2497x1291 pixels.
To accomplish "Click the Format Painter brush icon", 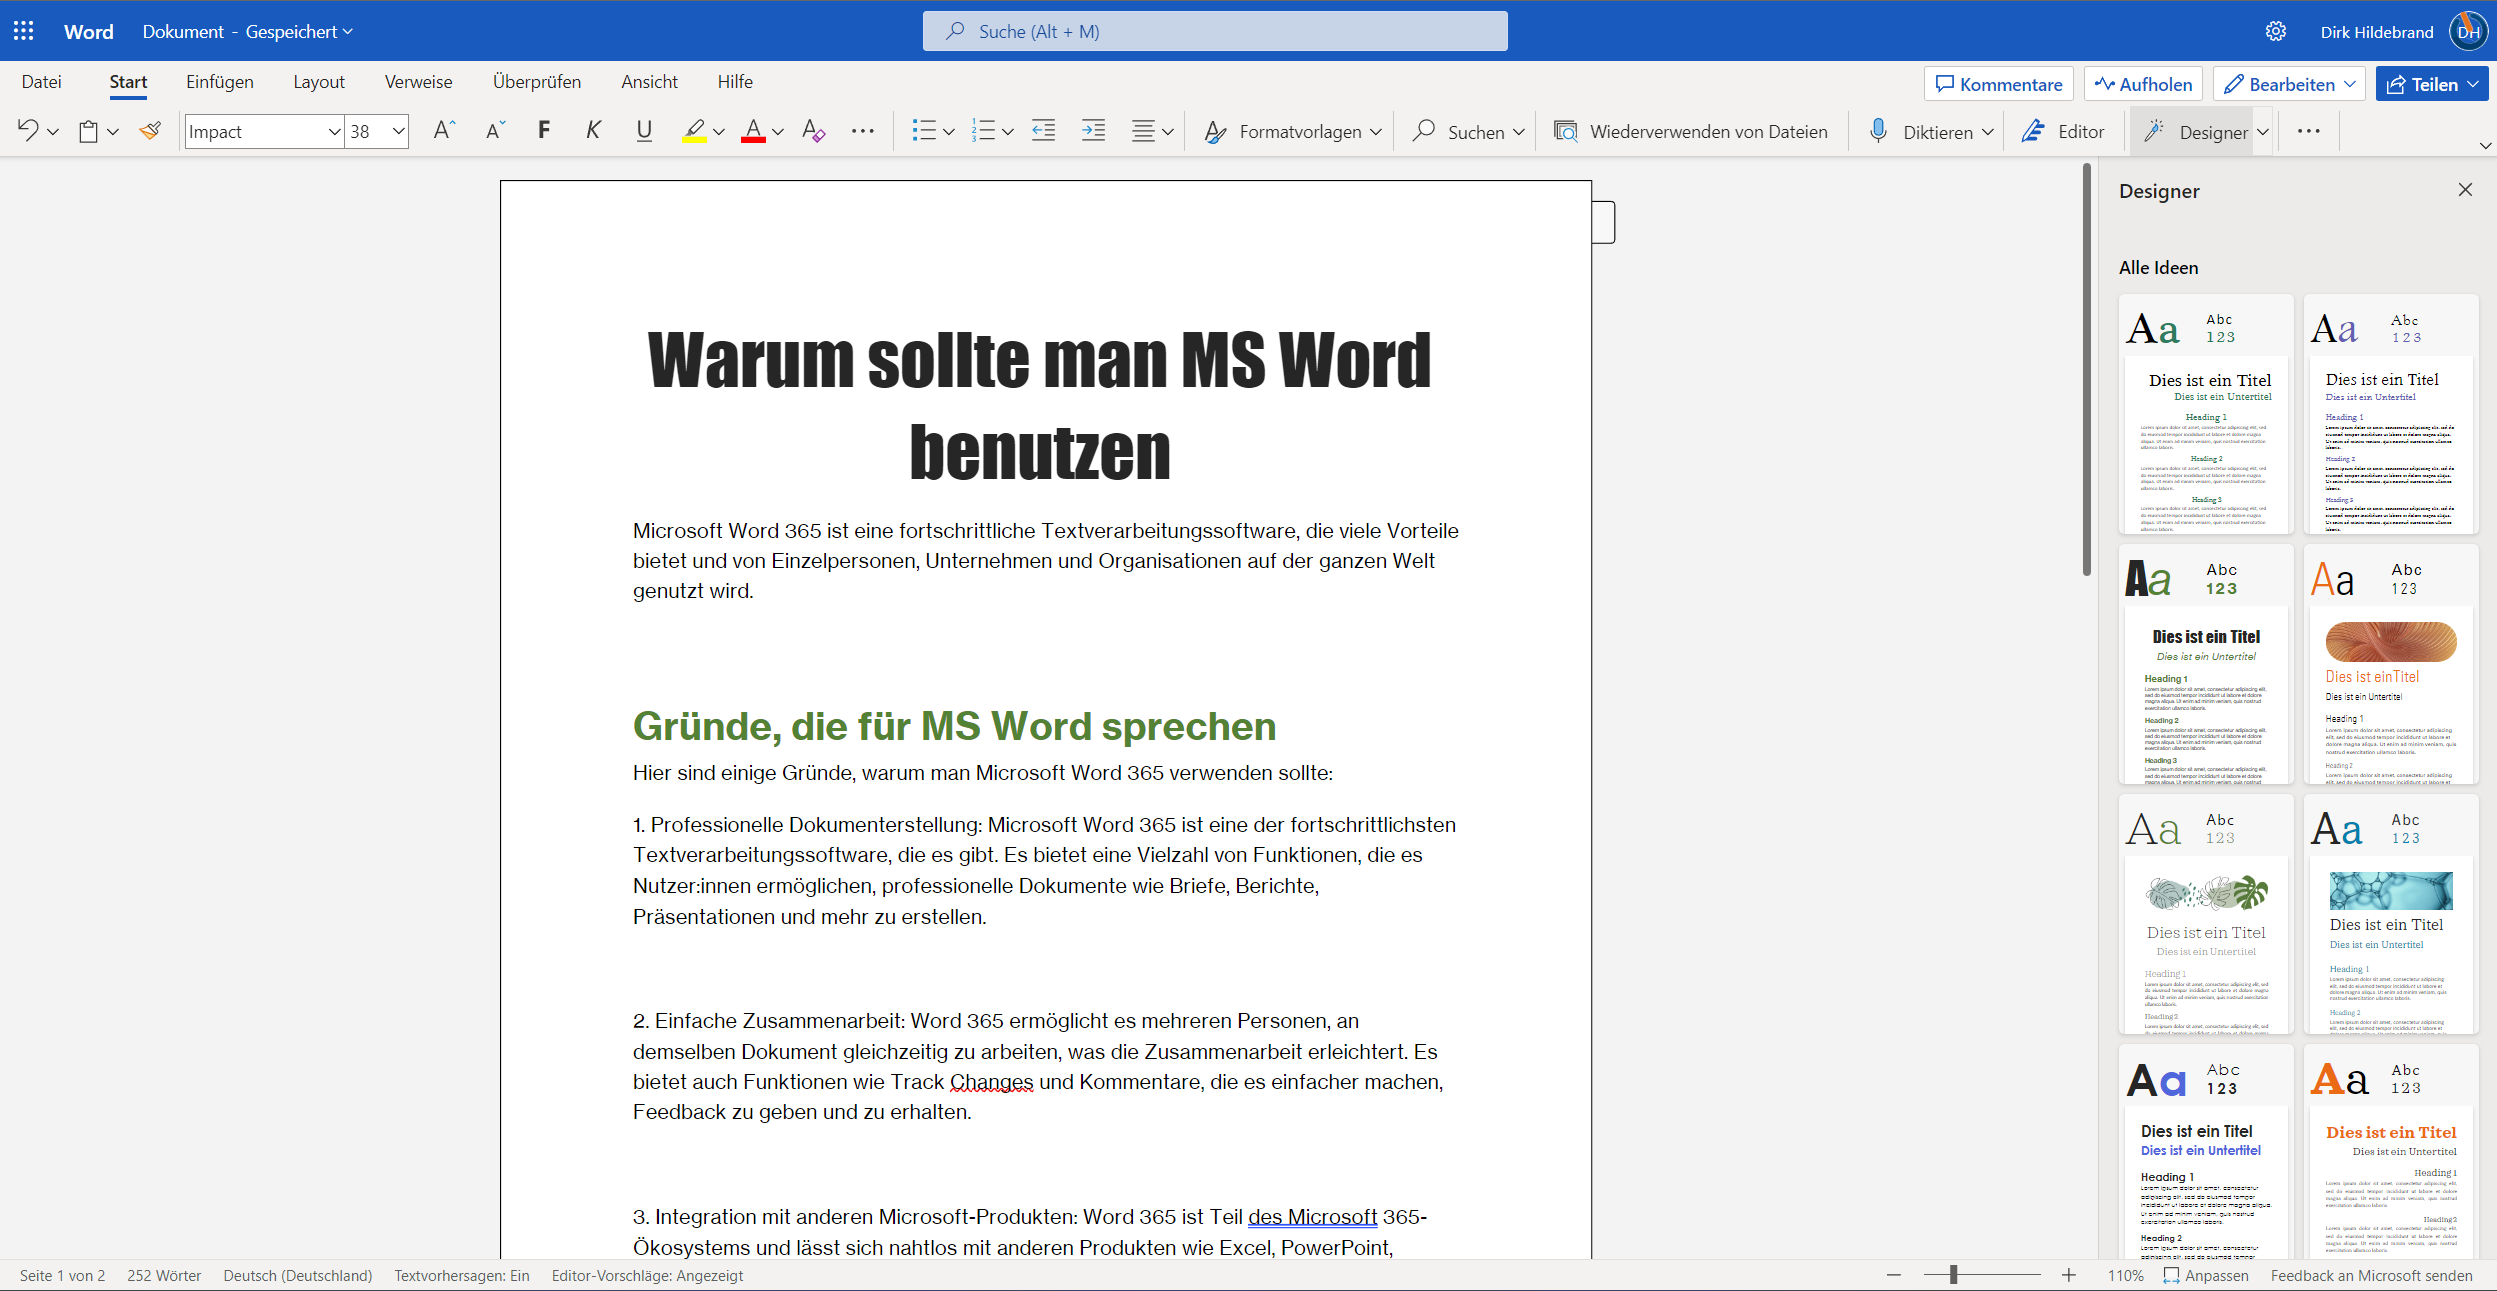I will click(x=150, y=131).
